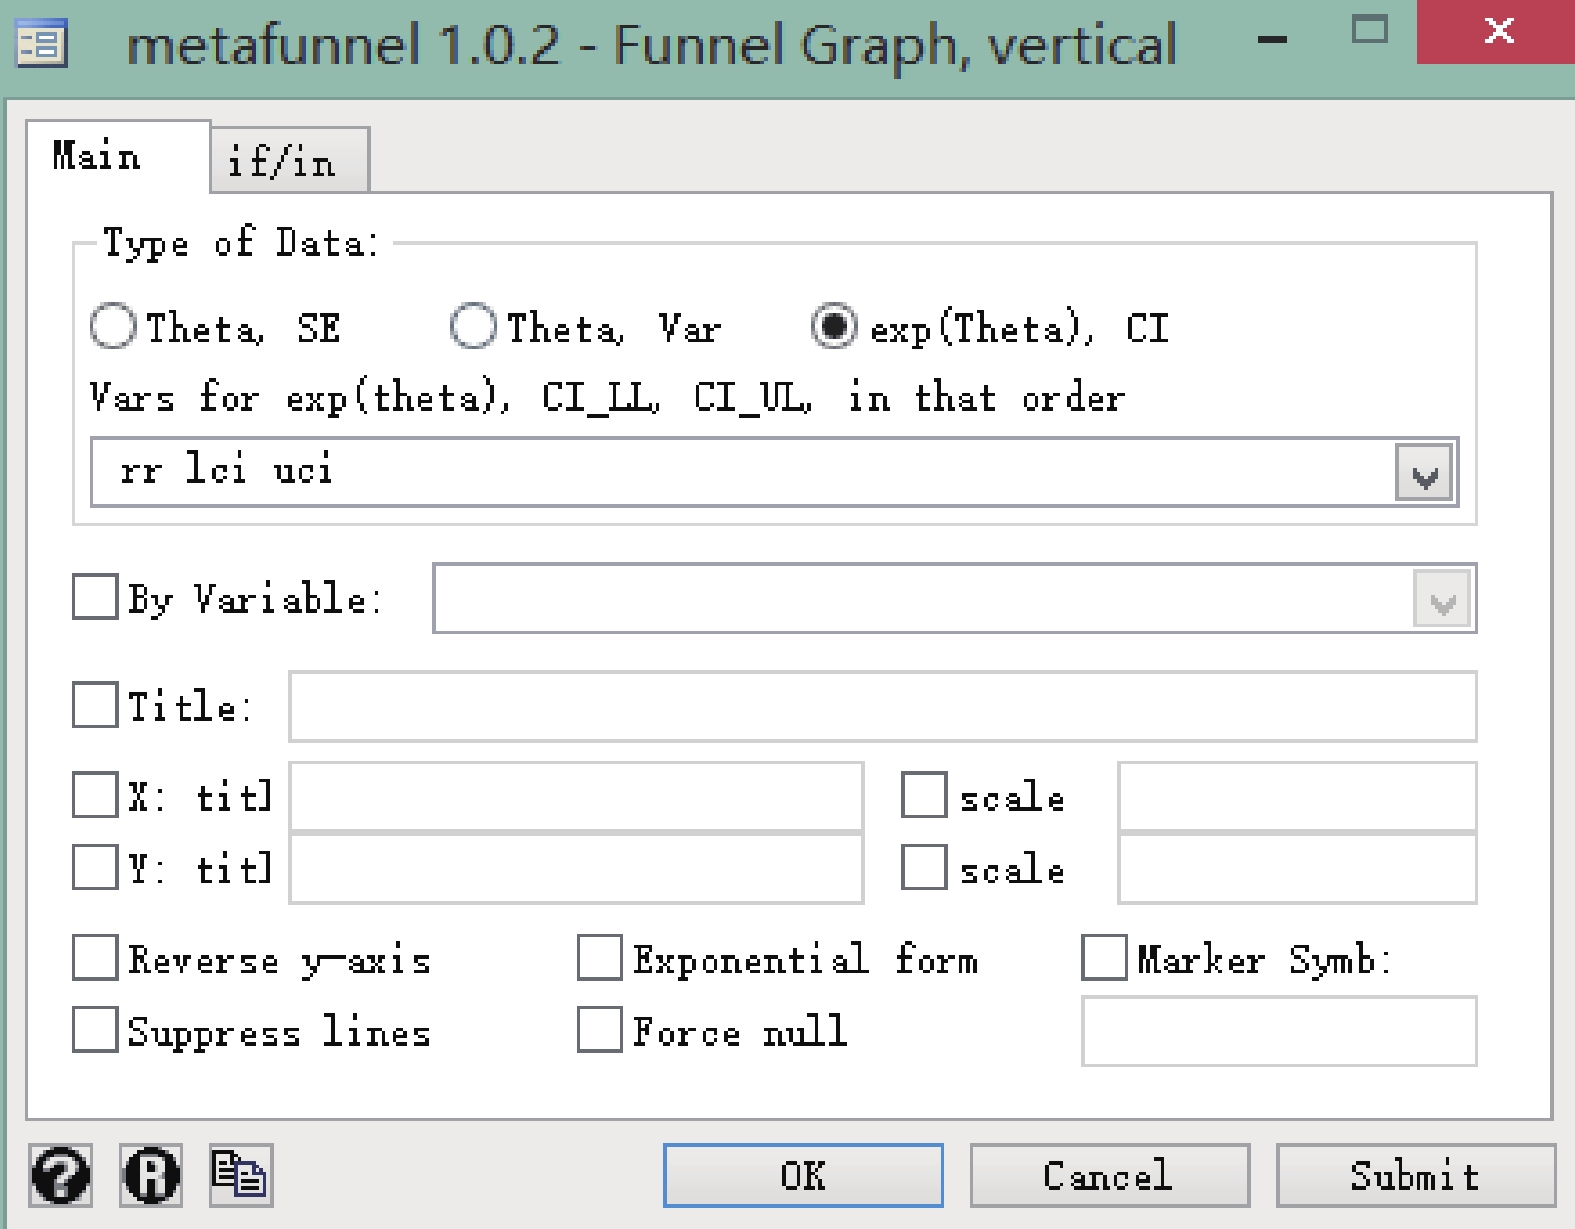The width and height of the screenshot is (1575, 1229).
Task: Select the exp(Theta), CI radio button
Action: (833, 327)
